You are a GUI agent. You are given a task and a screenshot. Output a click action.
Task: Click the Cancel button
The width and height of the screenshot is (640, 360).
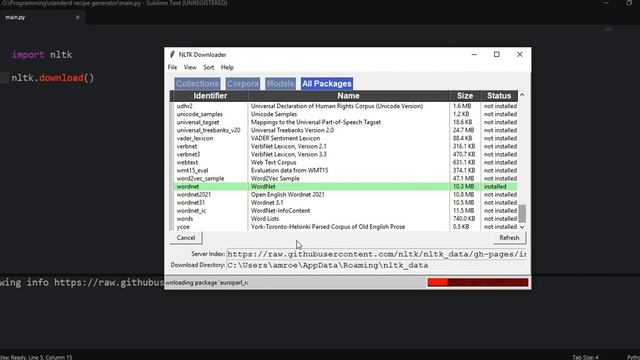click(186, 238)
